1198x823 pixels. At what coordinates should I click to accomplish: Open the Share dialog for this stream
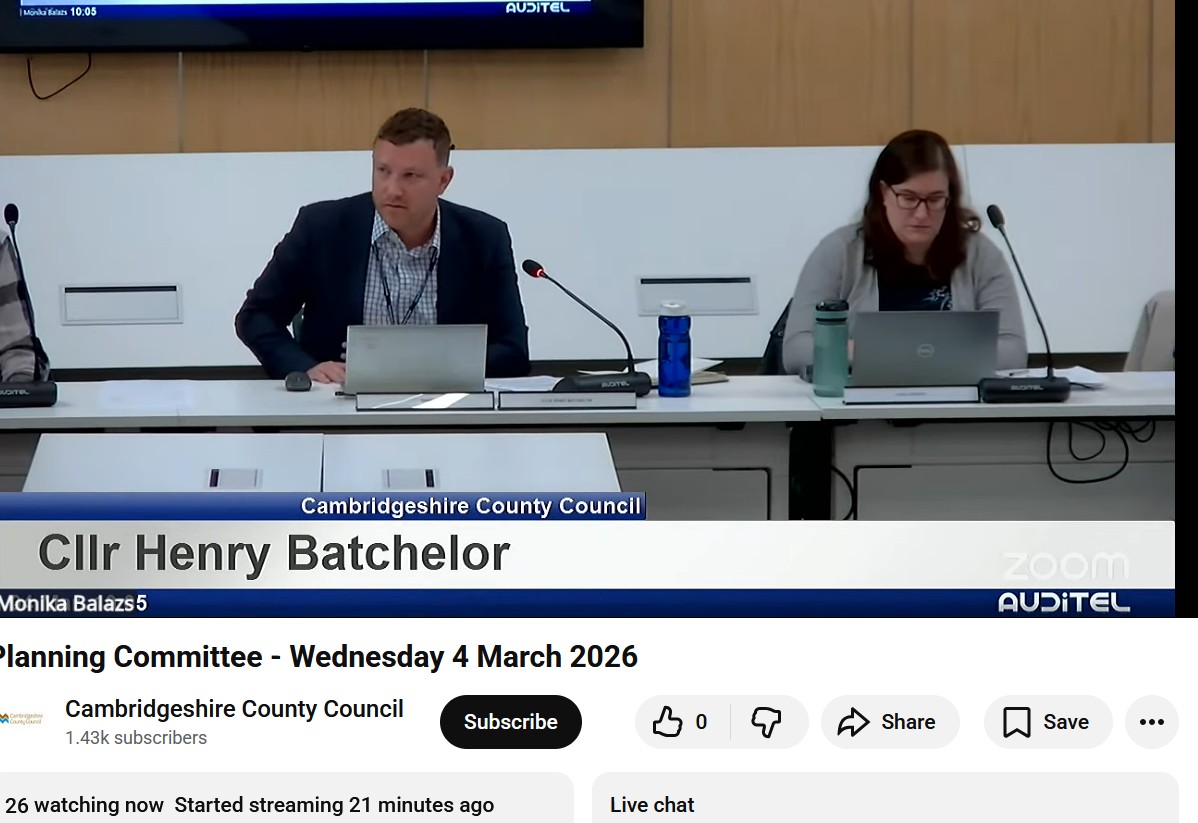[x=889, y=722]
